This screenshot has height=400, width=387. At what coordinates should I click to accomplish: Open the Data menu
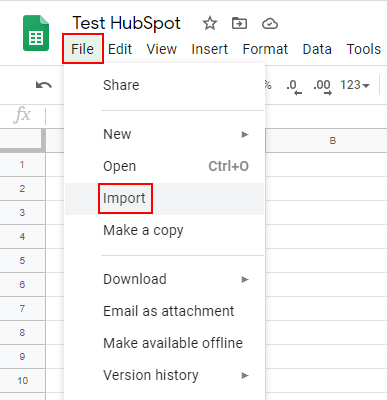coord(317,49)
